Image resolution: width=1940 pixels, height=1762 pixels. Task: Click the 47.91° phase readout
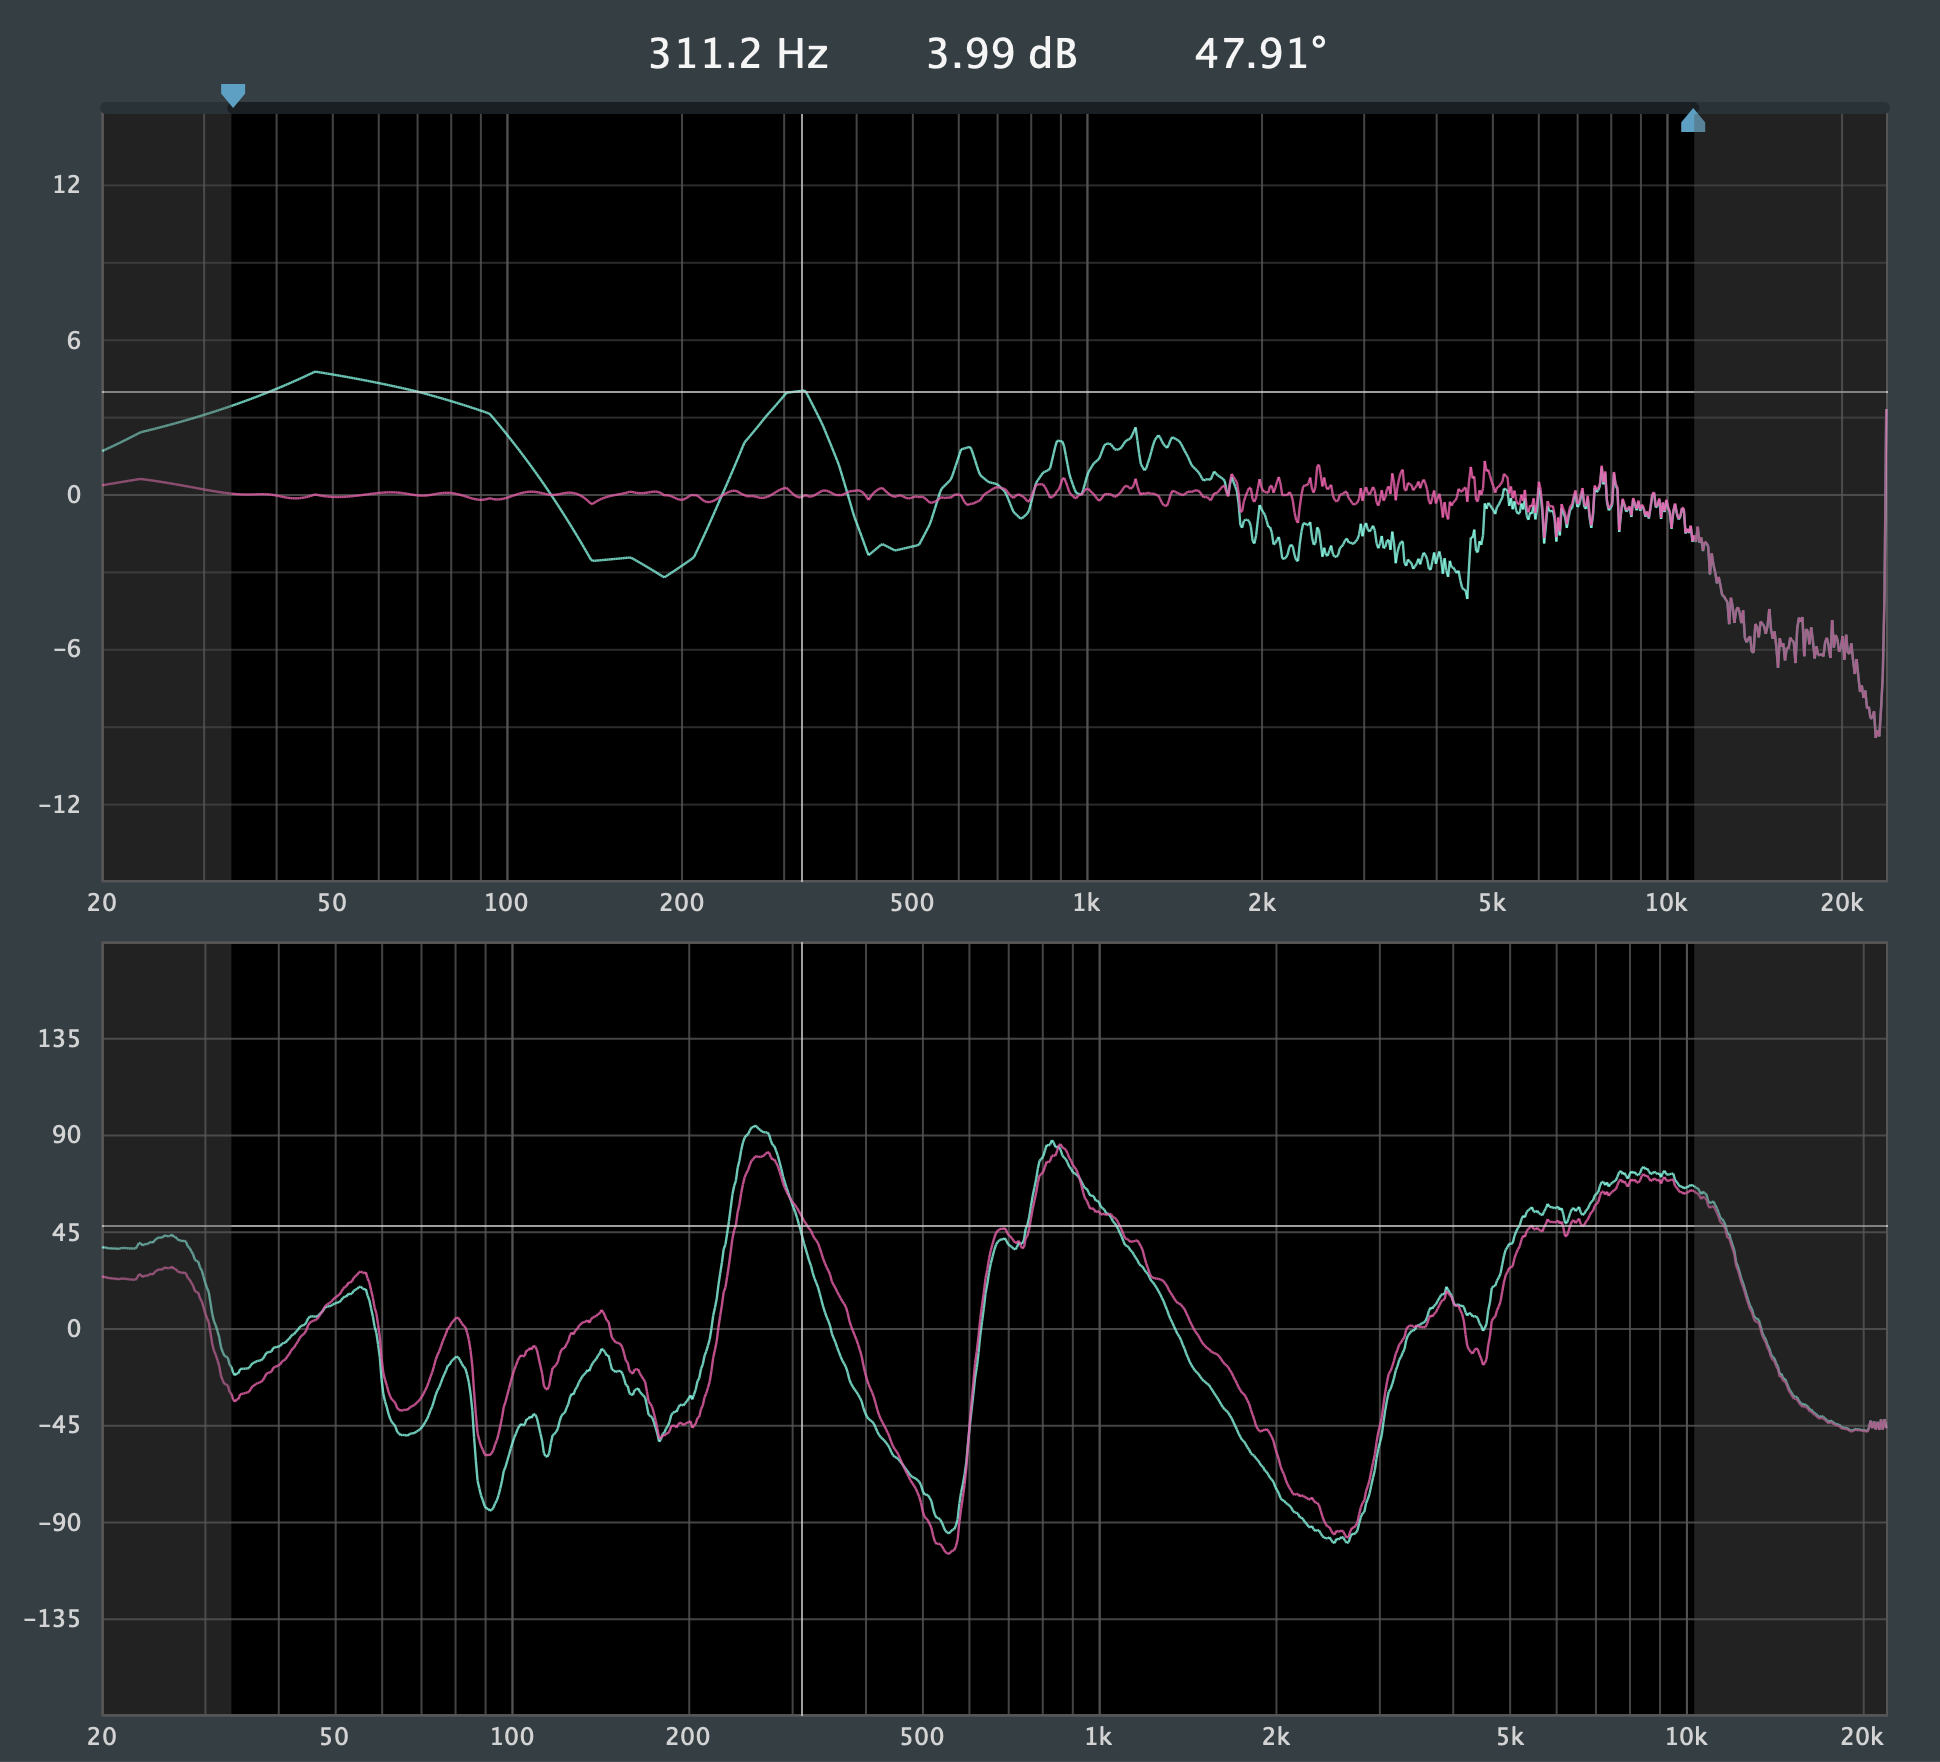click(1260, 54)
